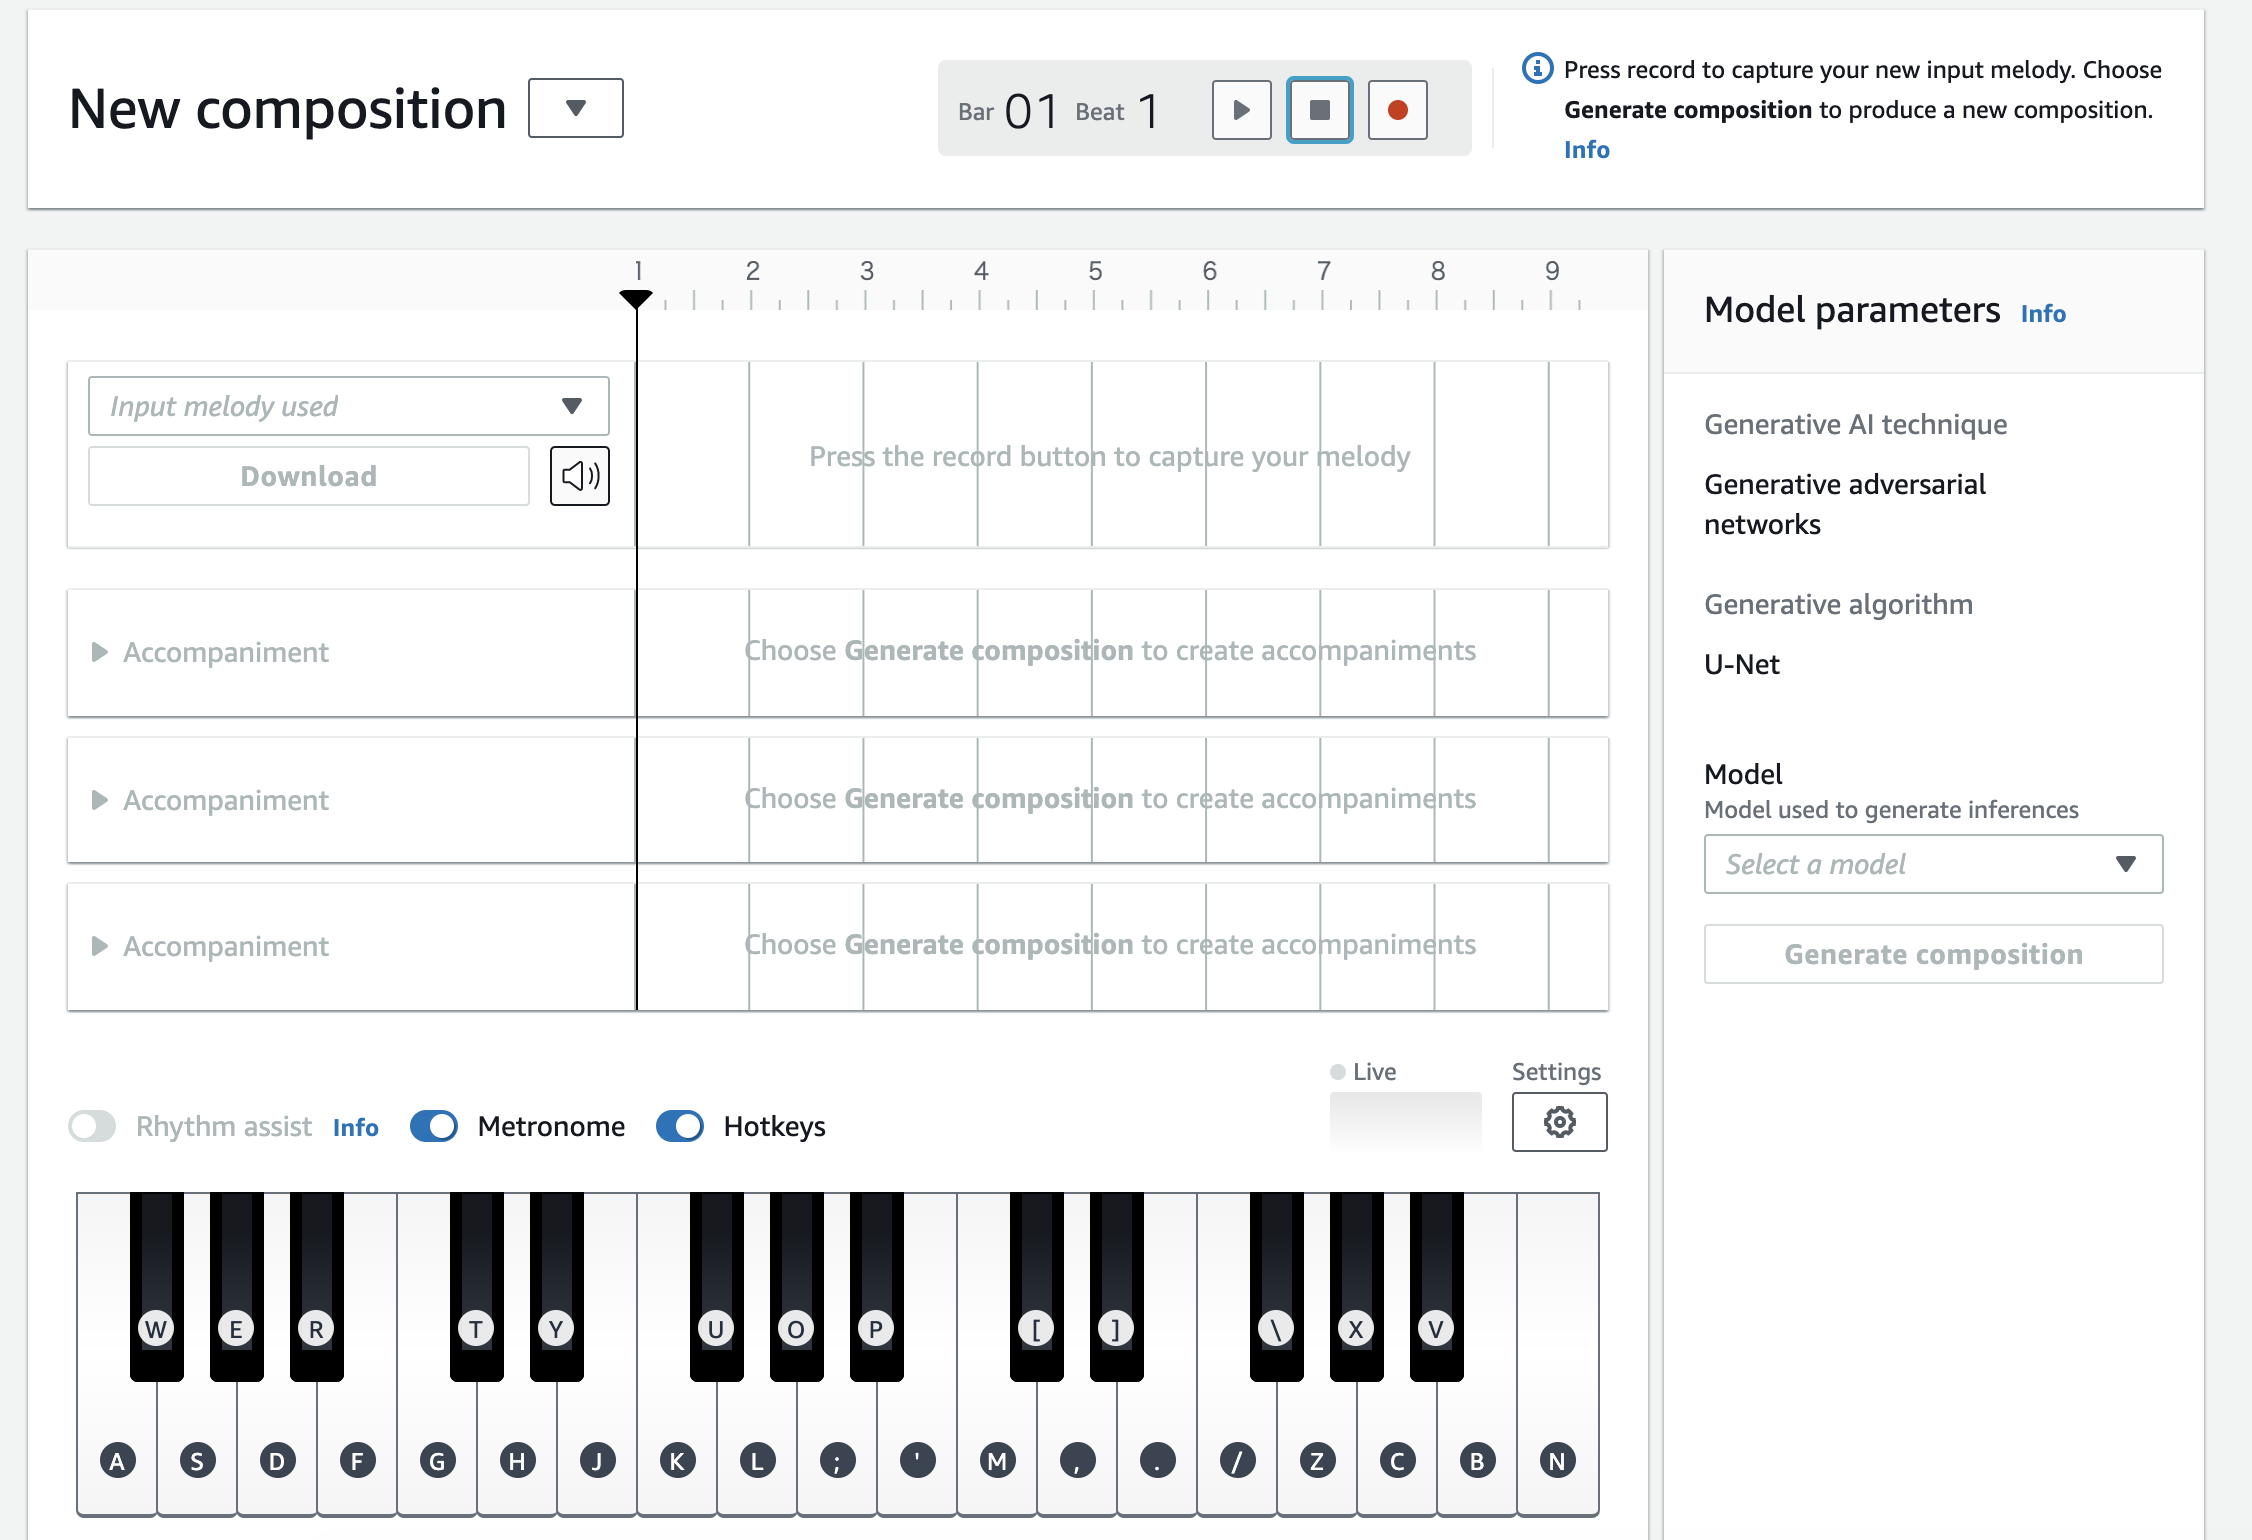Open the New composition dropdown arrow

click(x=575, y=108)
